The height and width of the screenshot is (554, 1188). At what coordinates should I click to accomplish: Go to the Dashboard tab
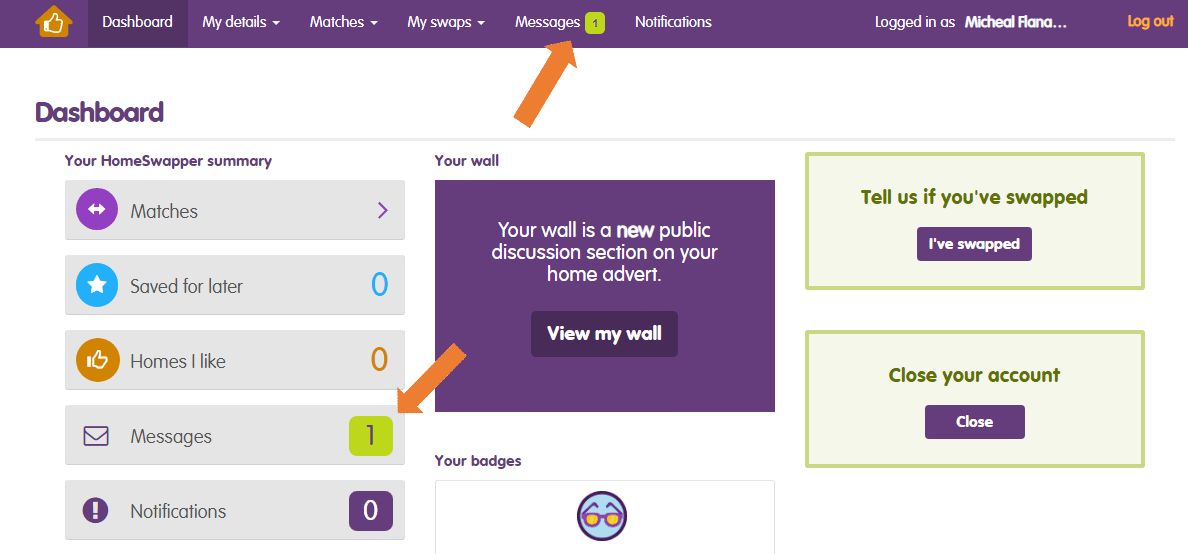click(137, 22)
